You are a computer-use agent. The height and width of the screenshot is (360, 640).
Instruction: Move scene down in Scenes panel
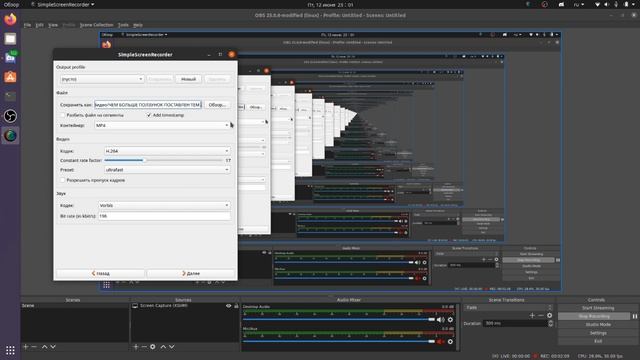point(53,347)
